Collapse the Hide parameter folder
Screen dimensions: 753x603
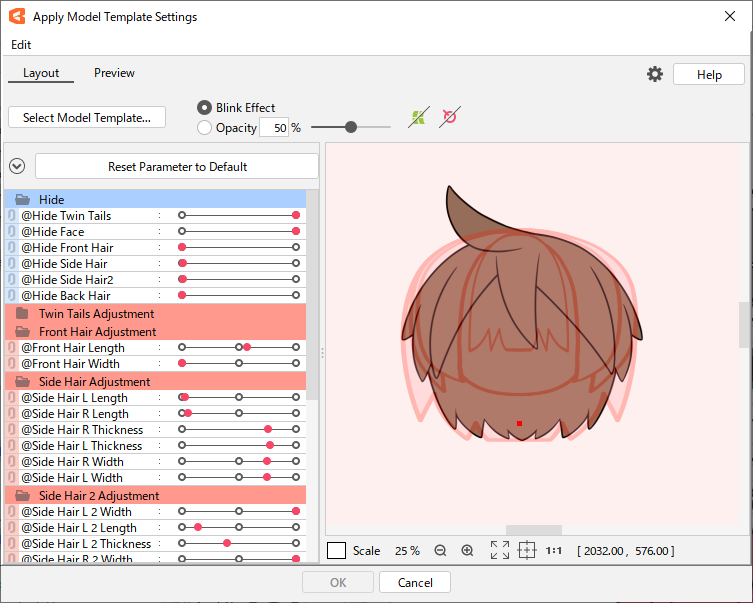[22, 200]
